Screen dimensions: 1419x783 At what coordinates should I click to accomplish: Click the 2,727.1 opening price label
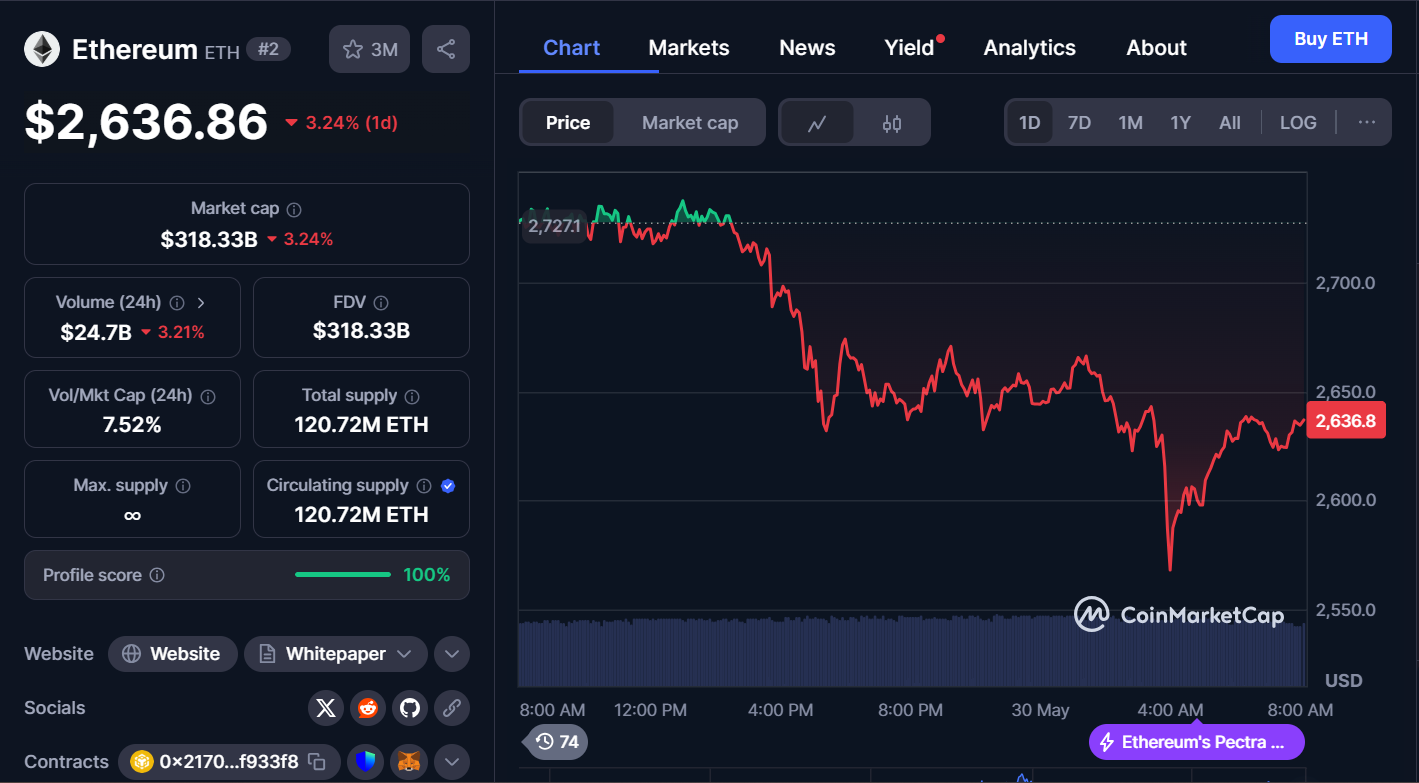tap(553, 226)
